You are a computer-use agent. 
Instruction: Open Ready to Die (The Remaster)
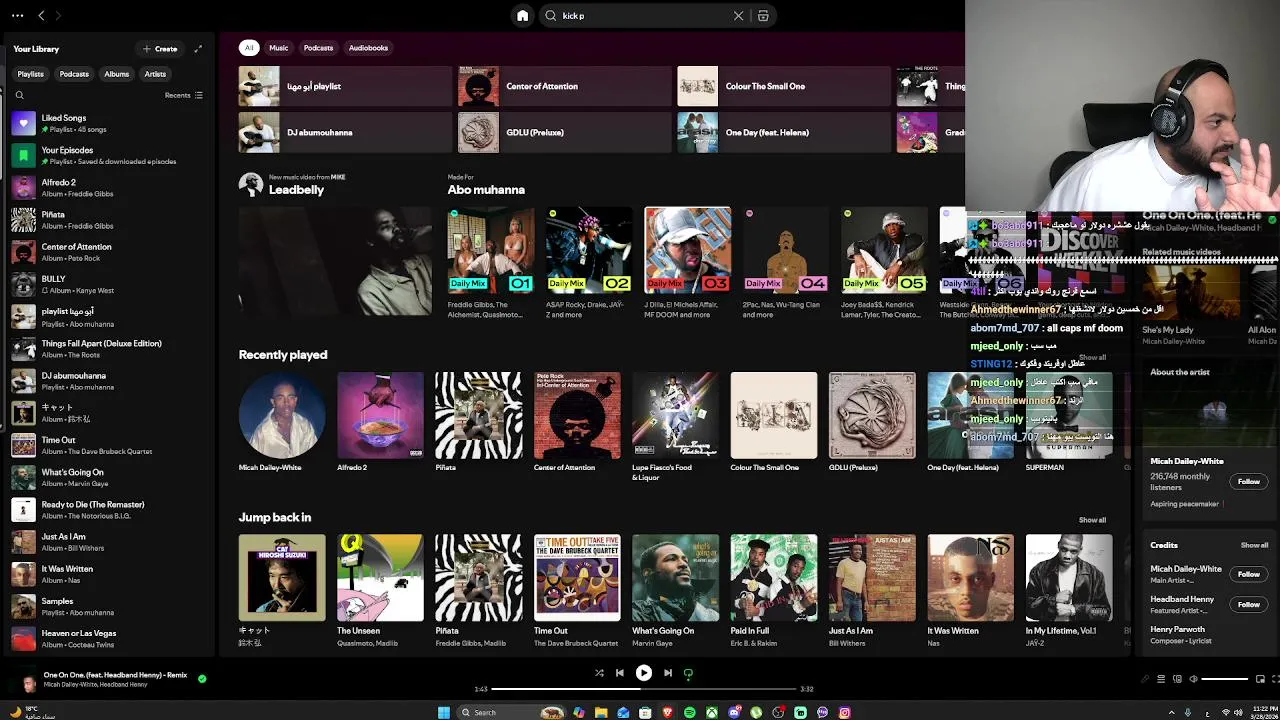tap(108, 510)
